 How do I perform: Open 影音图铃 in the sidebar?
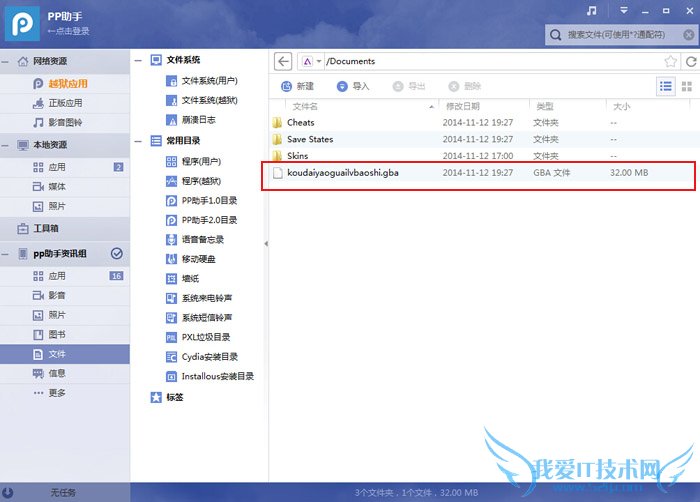(65, 122)
